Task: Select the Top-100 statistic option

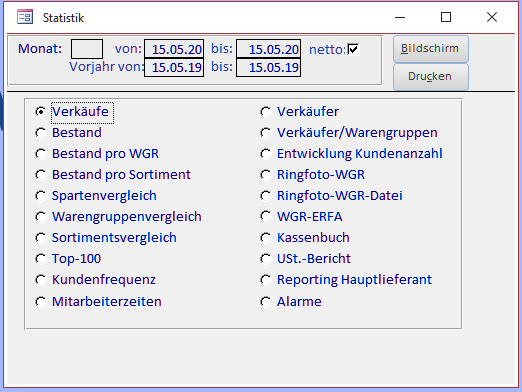Action: (x=41, y=259)
